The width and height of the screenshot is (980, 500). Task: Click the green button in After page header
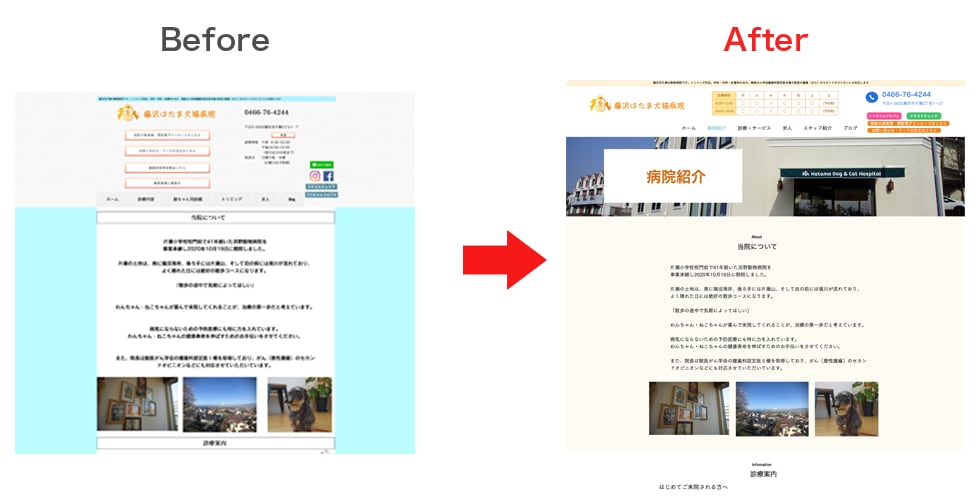coord(924,116)
